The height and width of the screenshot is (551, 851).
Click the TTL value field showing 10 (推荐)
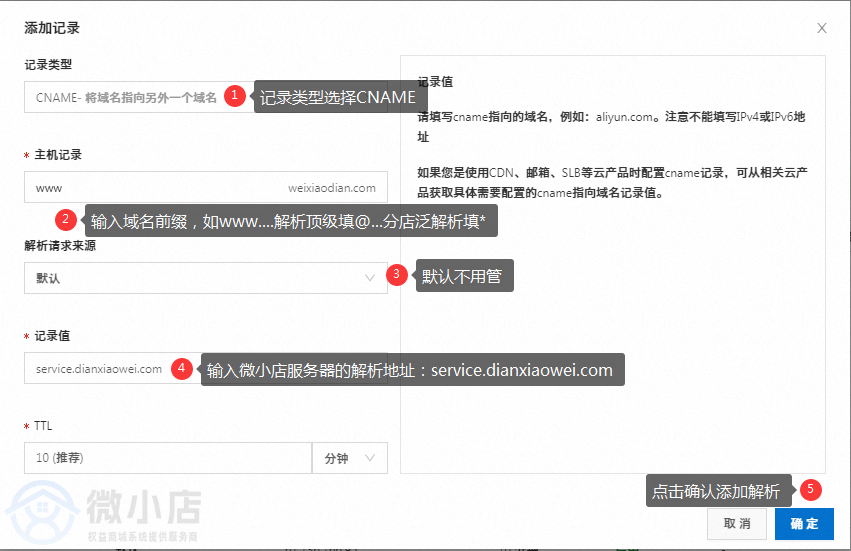coord(168,458)
